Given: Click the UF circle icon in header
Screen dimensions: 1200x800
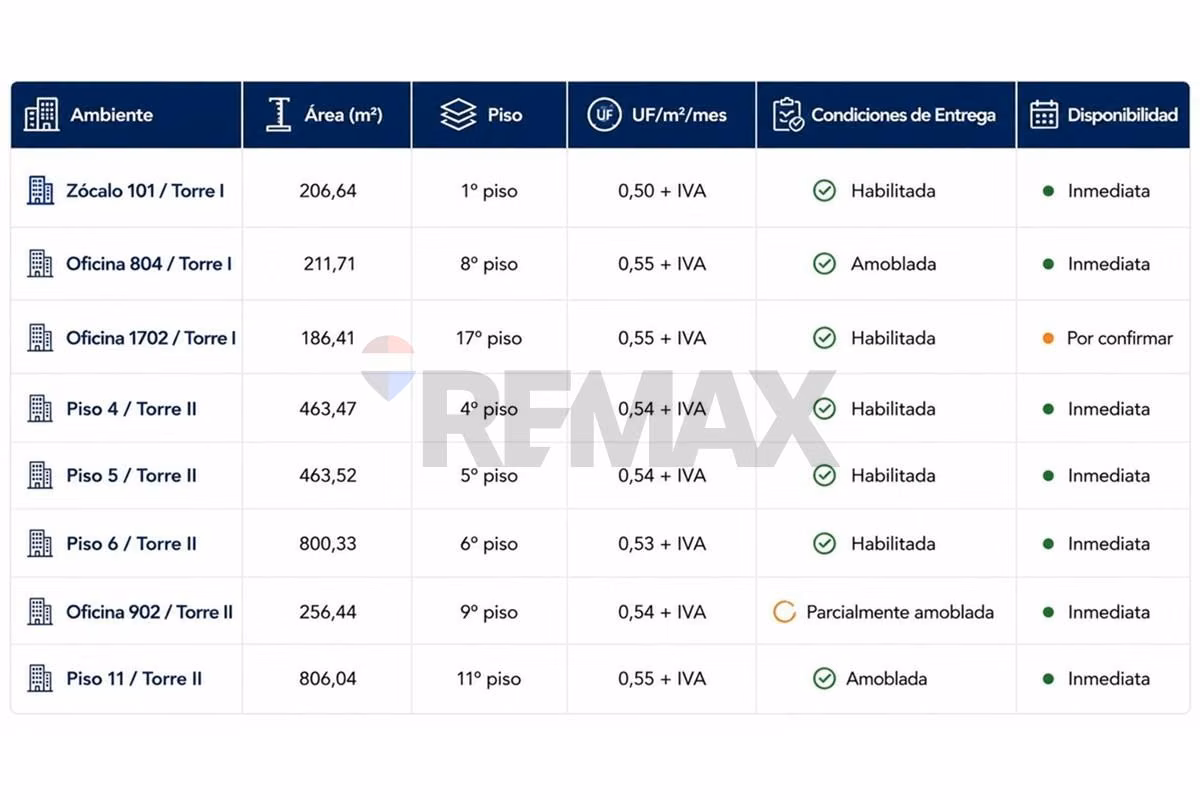Looking at the screenshot, I should [x=604, y=115].
